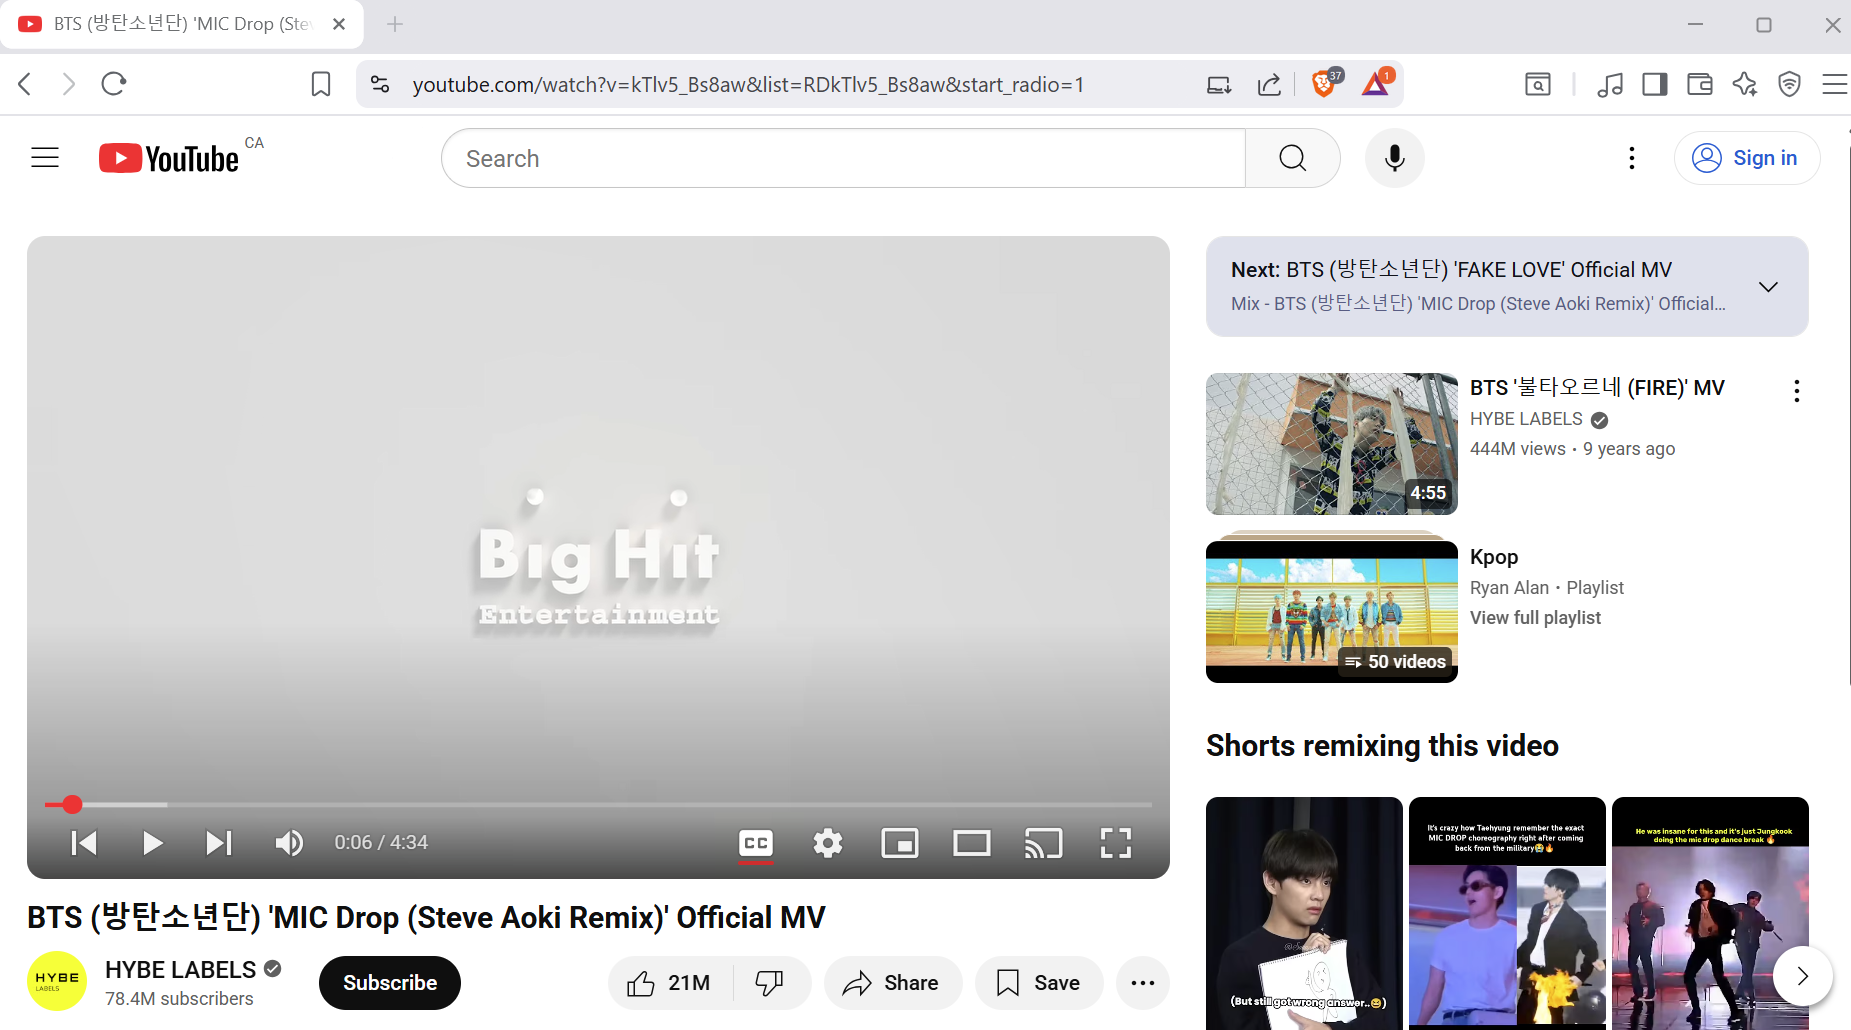Expand the Mix playlist queue chevron
The height and width of the screenshot is (1030, 1851).
tap(1768, 287)
